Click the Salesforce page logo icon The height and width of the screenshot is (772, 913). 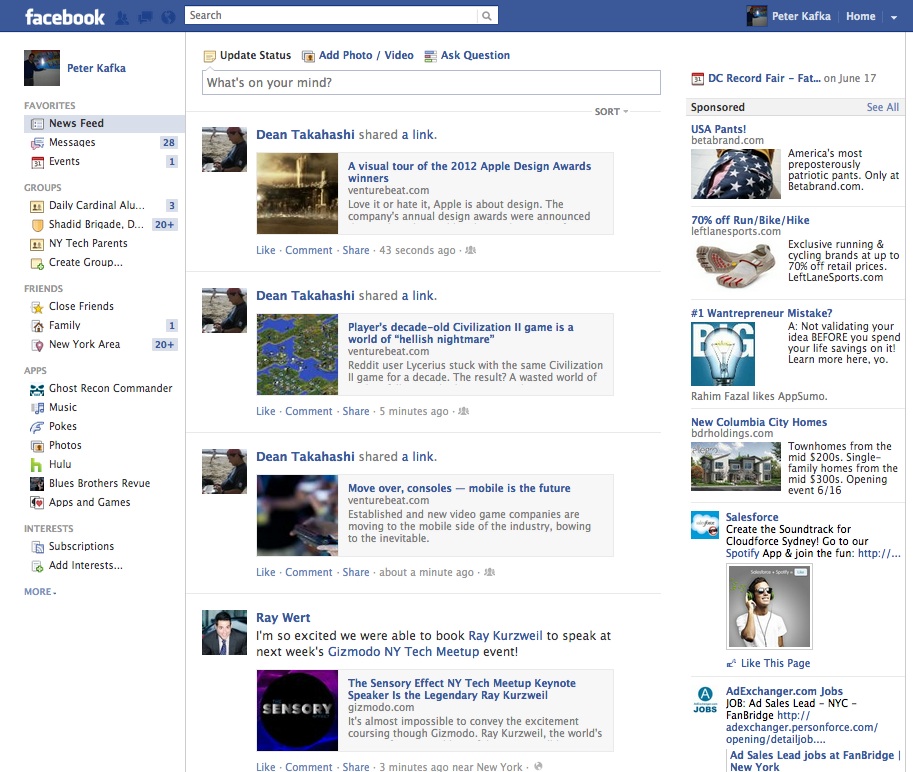click(705, 525)
